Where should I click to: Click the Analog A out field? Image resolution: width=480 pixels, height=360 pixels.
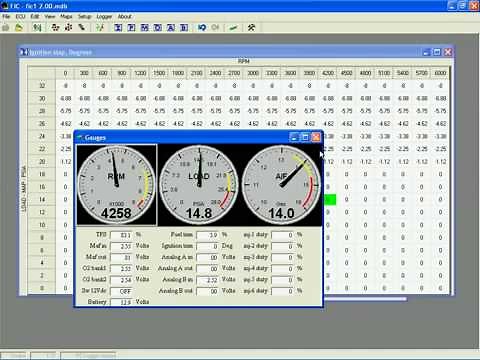tap(208, 269)
